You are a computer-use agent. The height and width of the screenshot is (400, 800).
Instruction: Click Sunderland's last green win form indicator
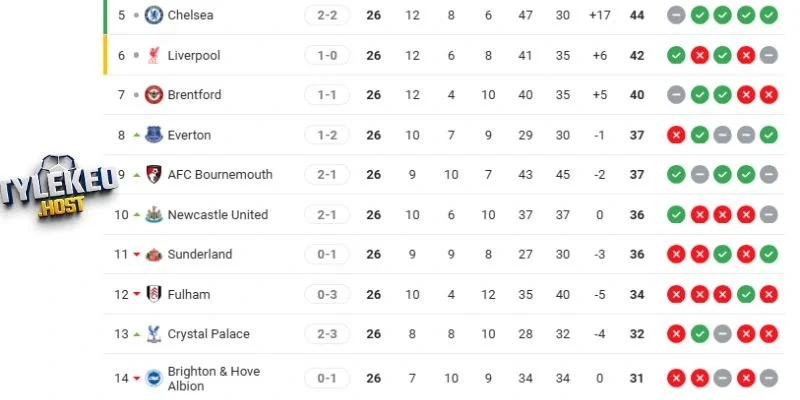tap(768, 255)
